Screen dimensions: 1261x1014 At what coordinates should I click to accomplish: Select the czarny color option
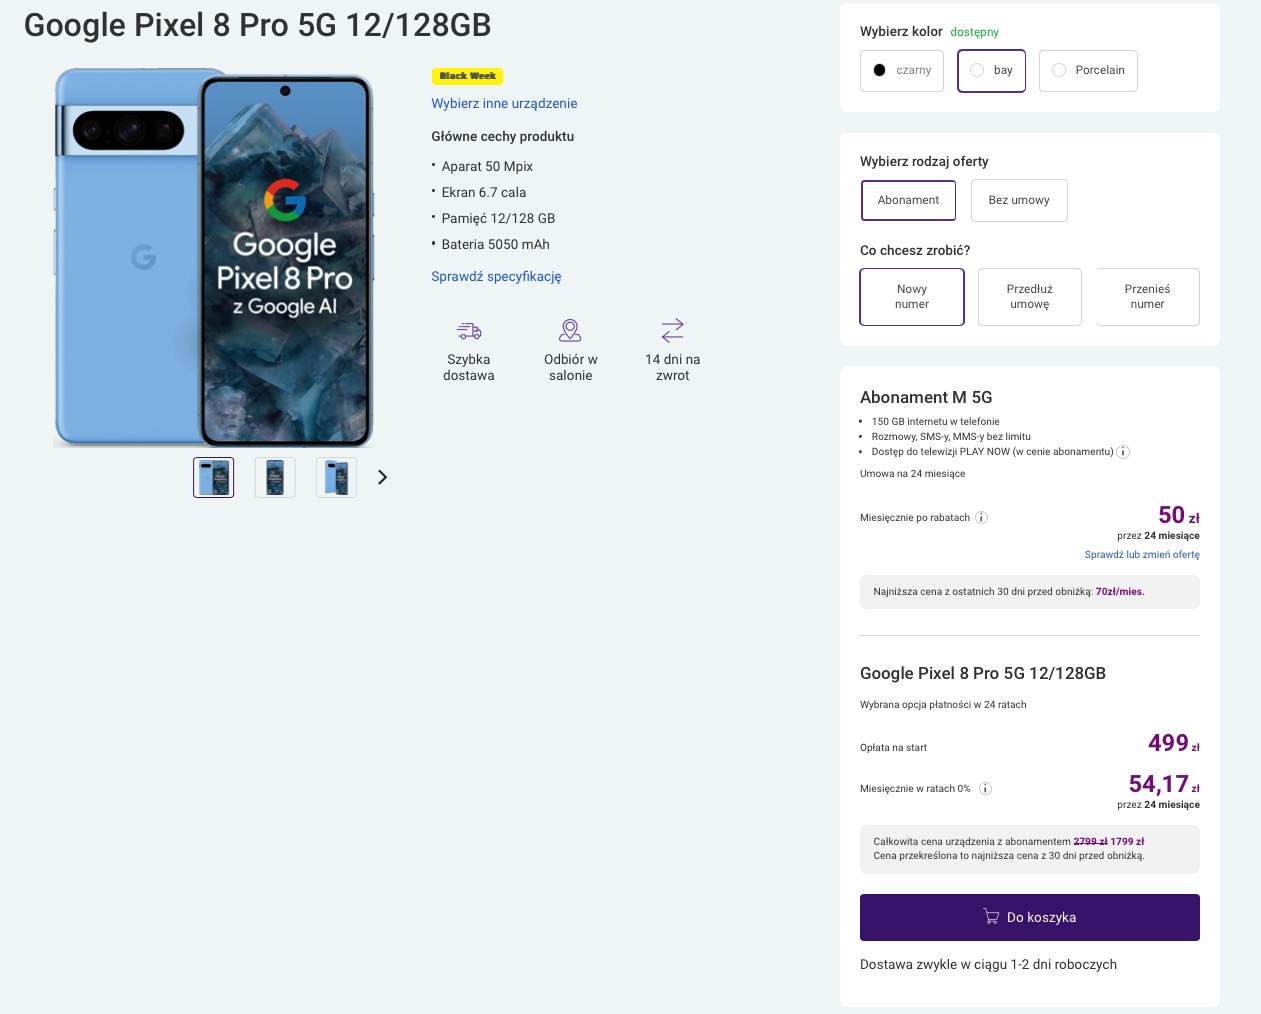(902, 71)
